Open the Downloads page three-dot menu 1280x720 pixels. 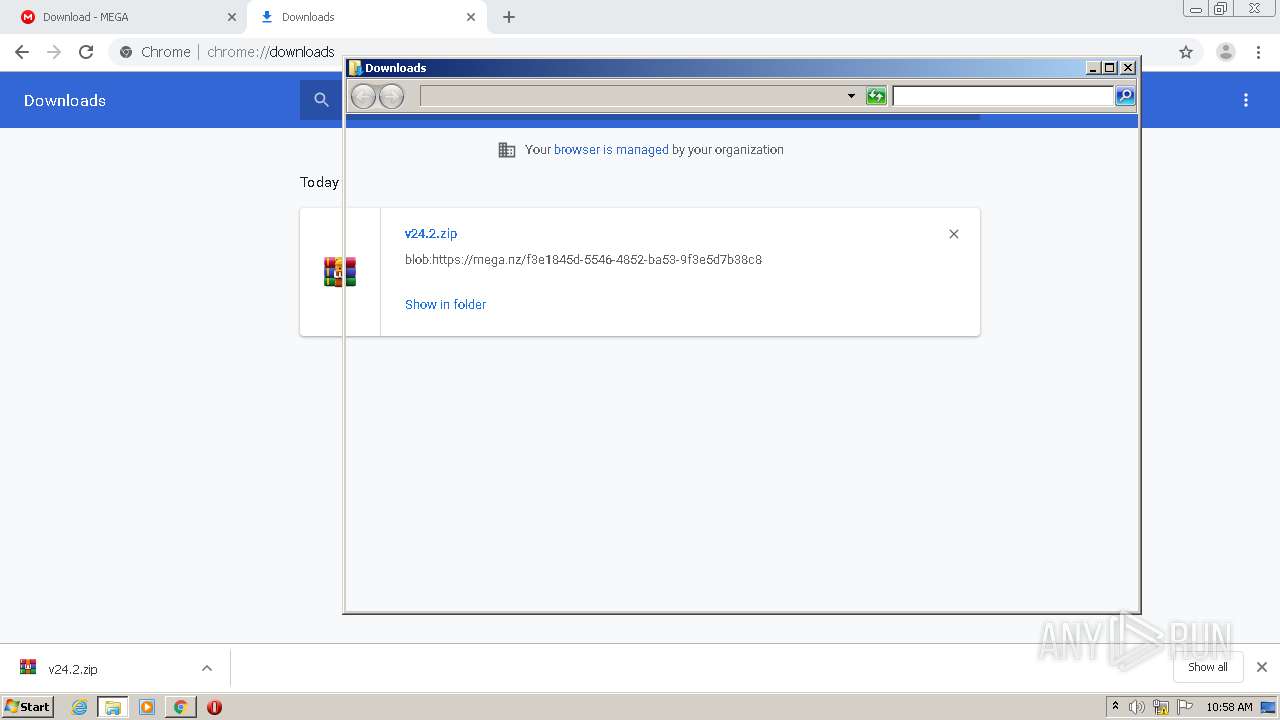point(1246,100)
